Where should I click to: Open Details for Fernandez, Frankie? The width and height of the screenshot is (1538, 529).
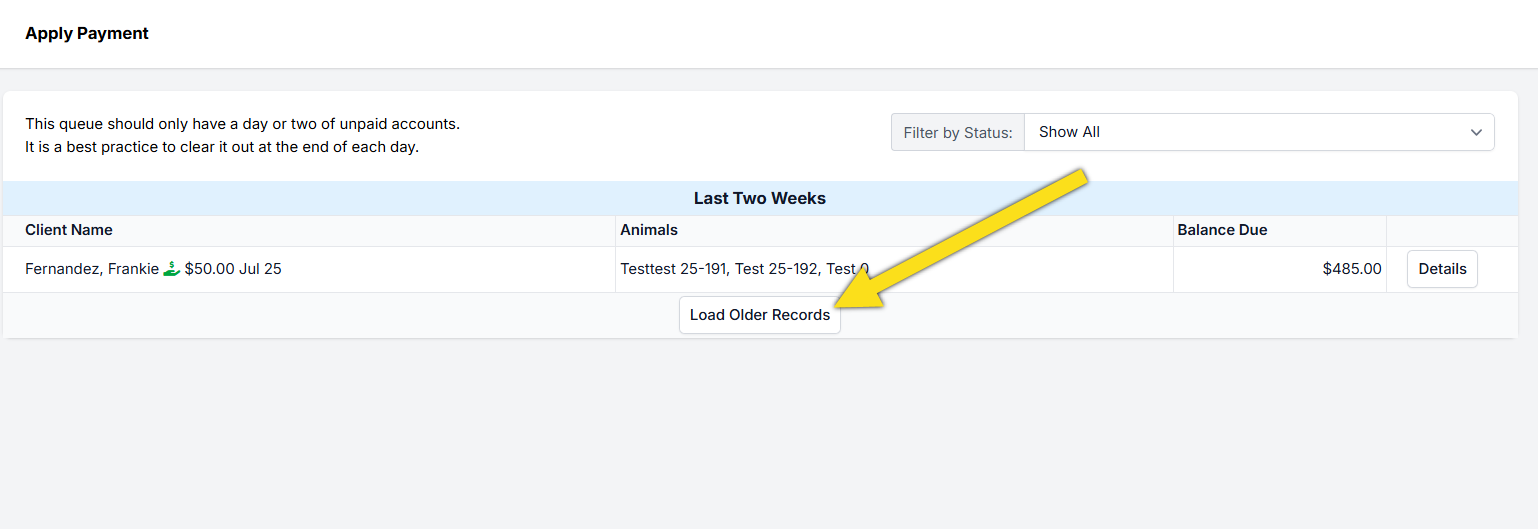pos(1441,269)
